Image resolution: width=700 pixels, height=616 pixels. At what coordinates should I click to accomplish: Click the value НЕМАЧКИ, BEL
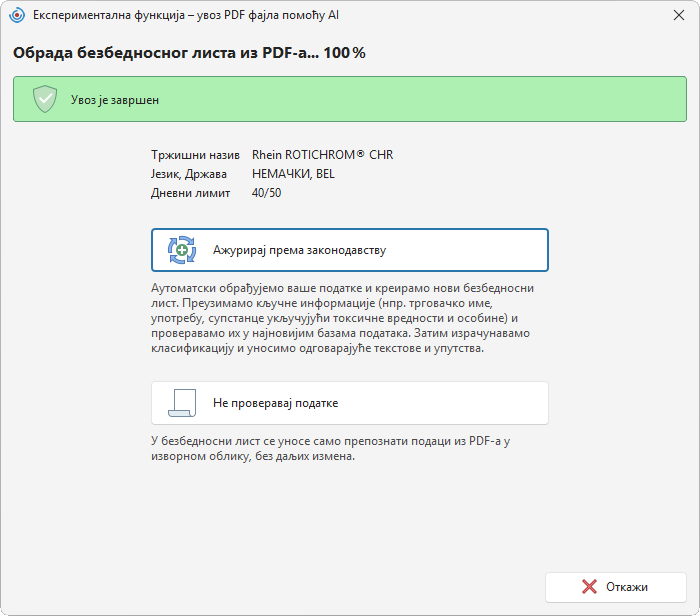[x=293, y=174]
